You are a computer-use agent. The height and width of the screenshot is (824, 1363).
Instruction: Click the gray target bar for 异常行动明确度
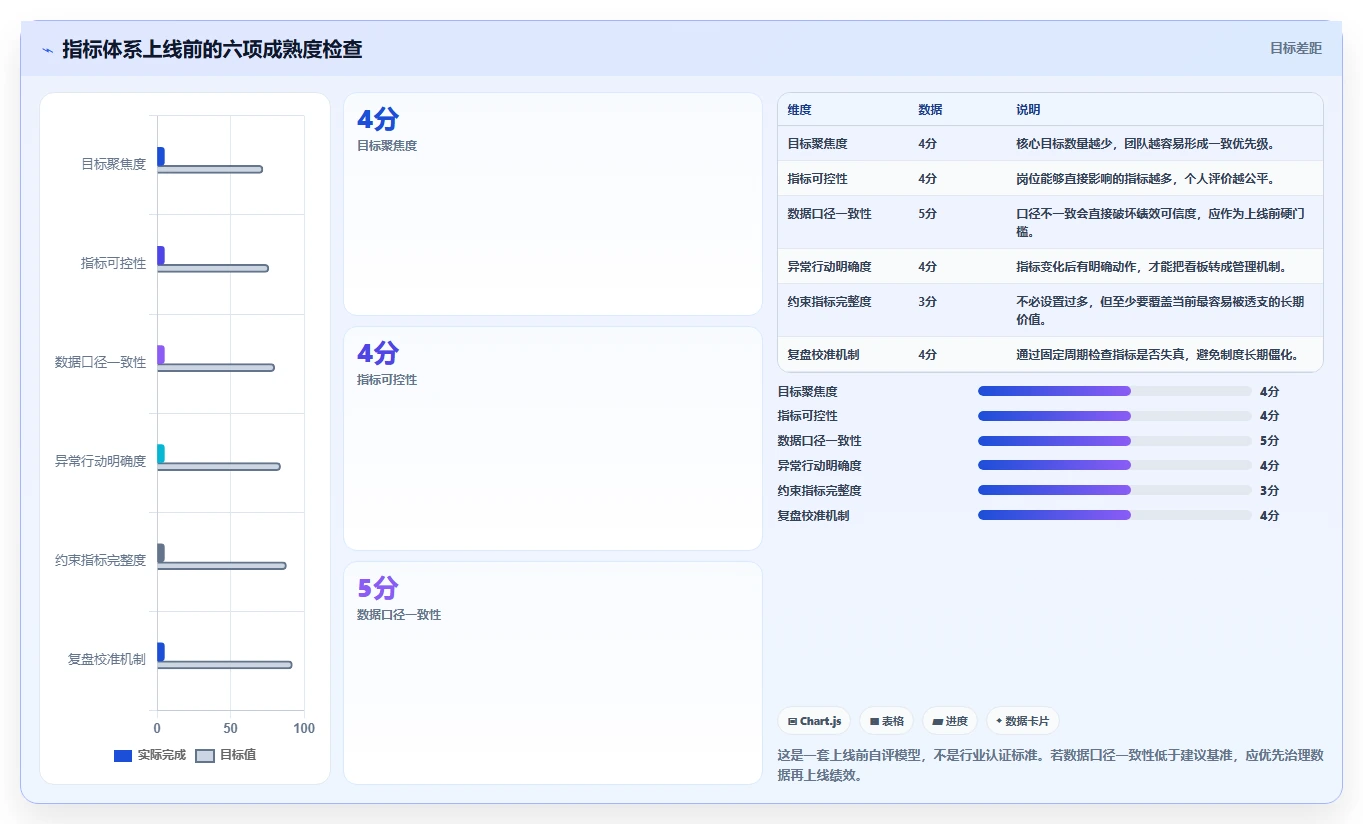(219, 466)
